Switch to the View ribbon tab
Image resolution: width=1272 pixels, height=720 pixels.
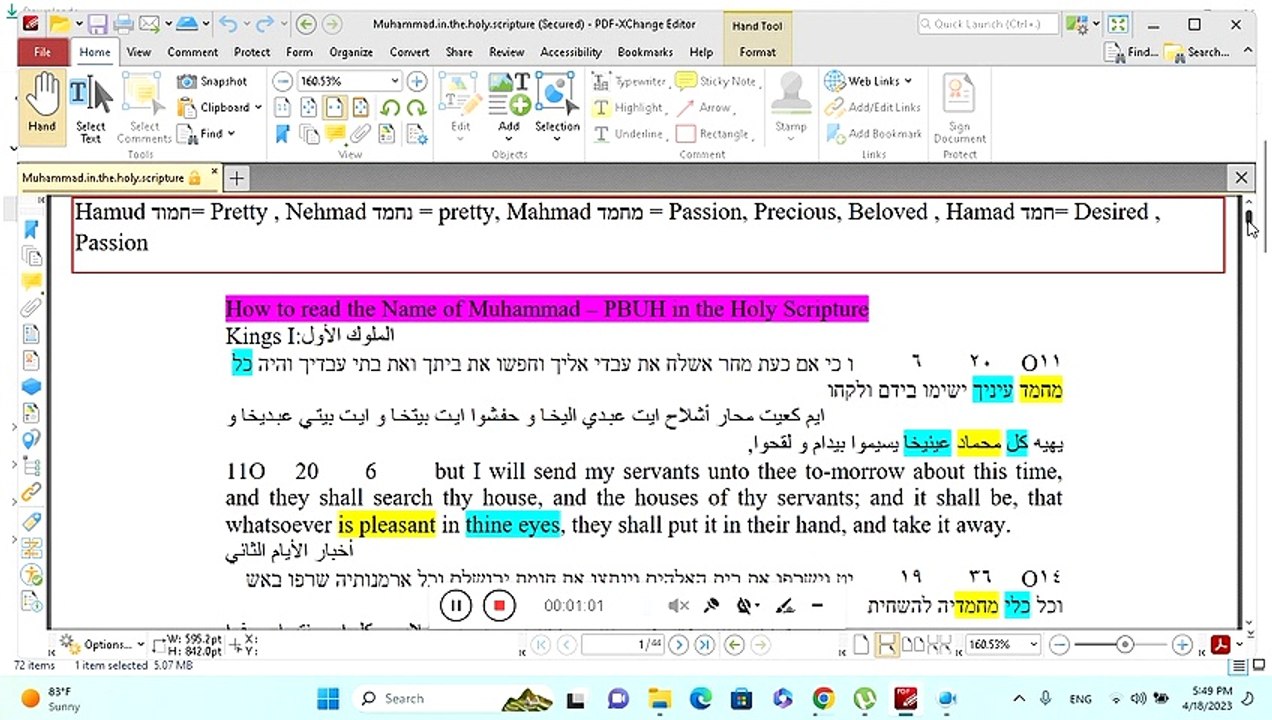pos(139,52)
